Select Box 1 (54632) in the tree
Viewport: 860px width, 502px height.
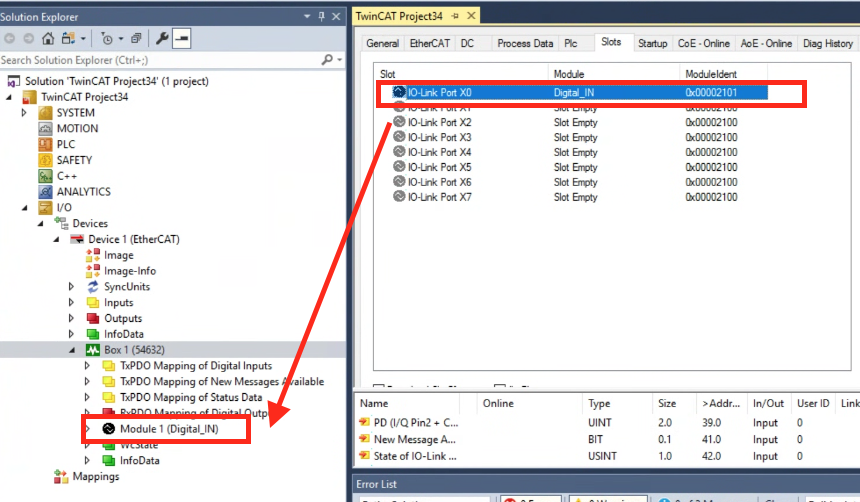tap(134, 350)
